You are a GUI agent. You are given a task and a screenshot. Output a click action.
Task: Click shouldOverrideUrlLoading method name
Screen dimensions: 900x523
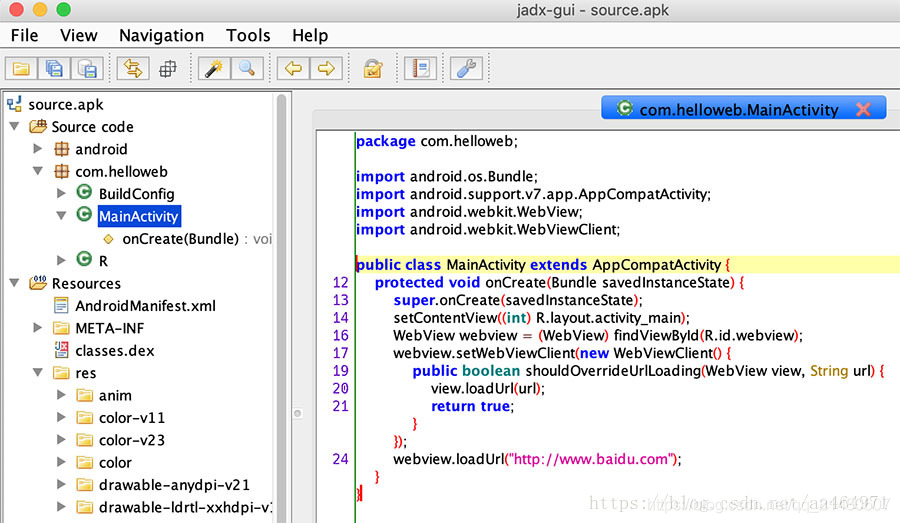(613, 371)
